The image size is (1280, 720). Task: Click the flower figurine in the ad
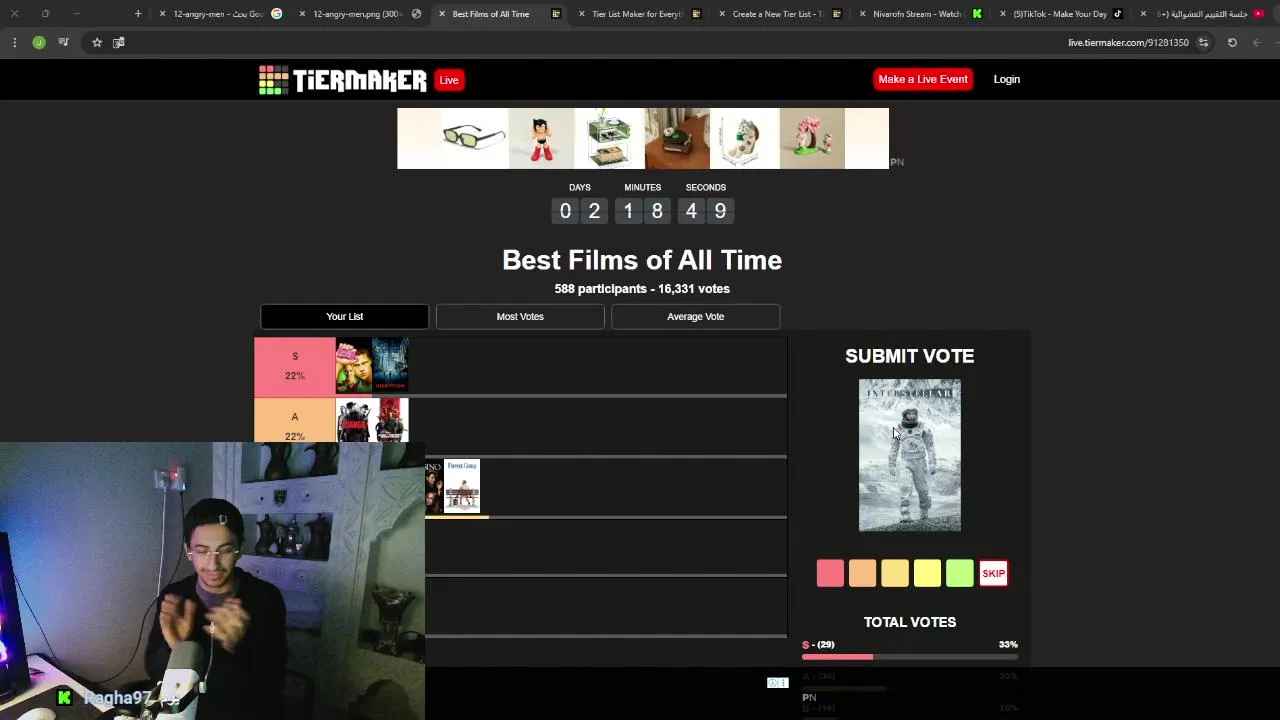tap(811, 138)
